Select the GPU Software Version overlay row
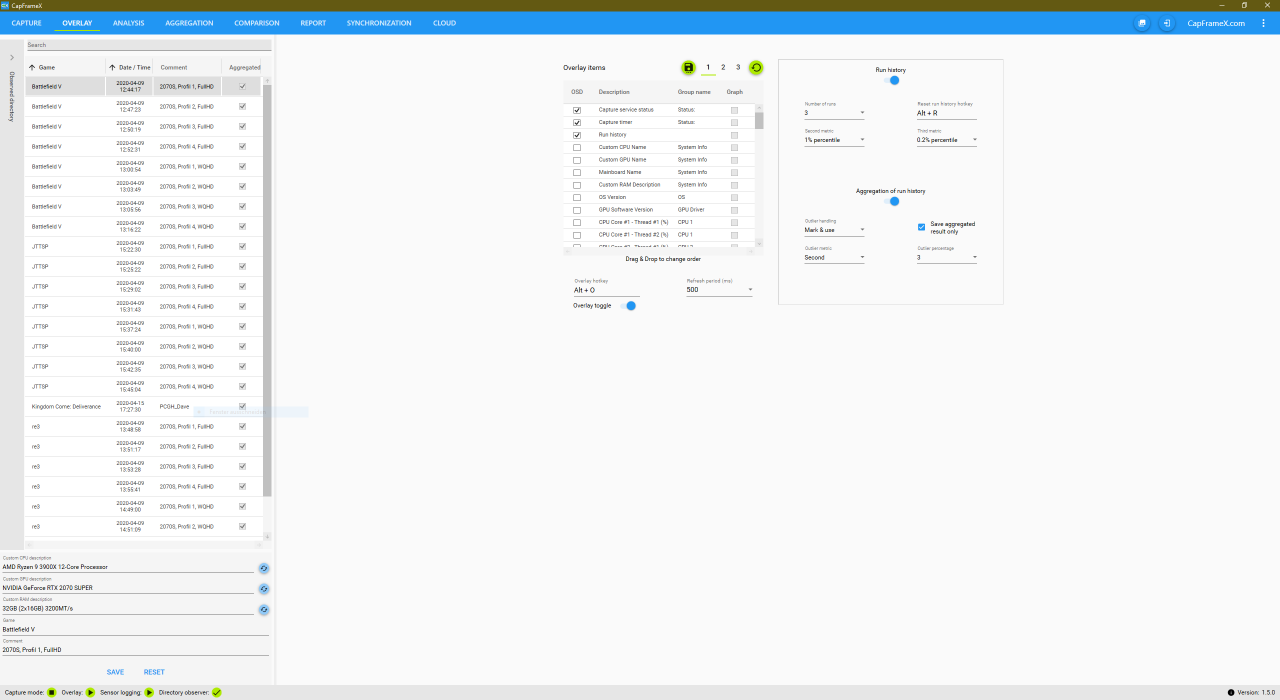 coord(659,210)
